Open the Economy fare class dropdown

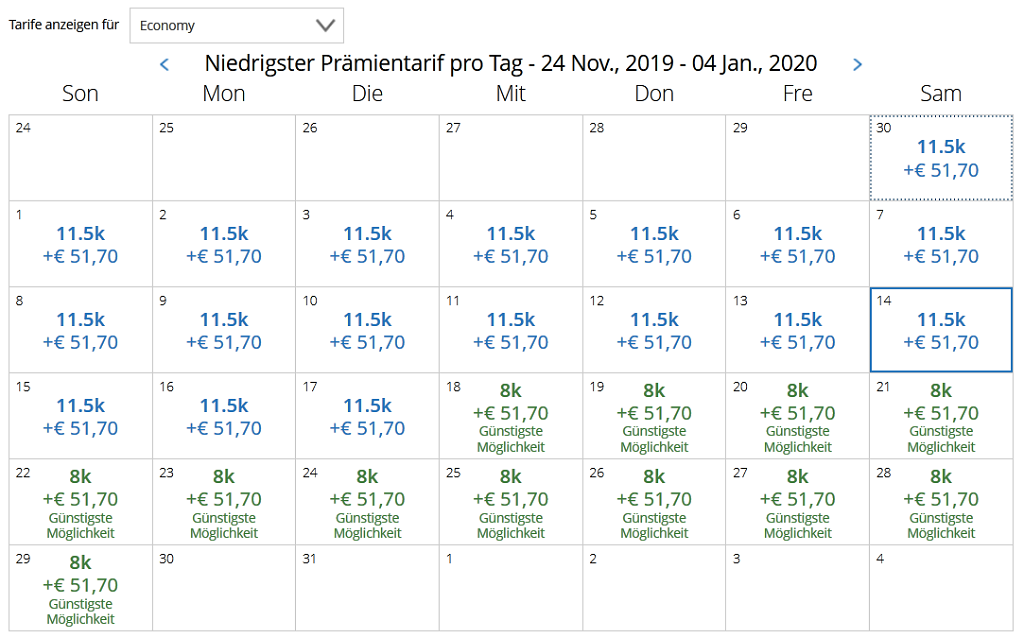[236, 25]
